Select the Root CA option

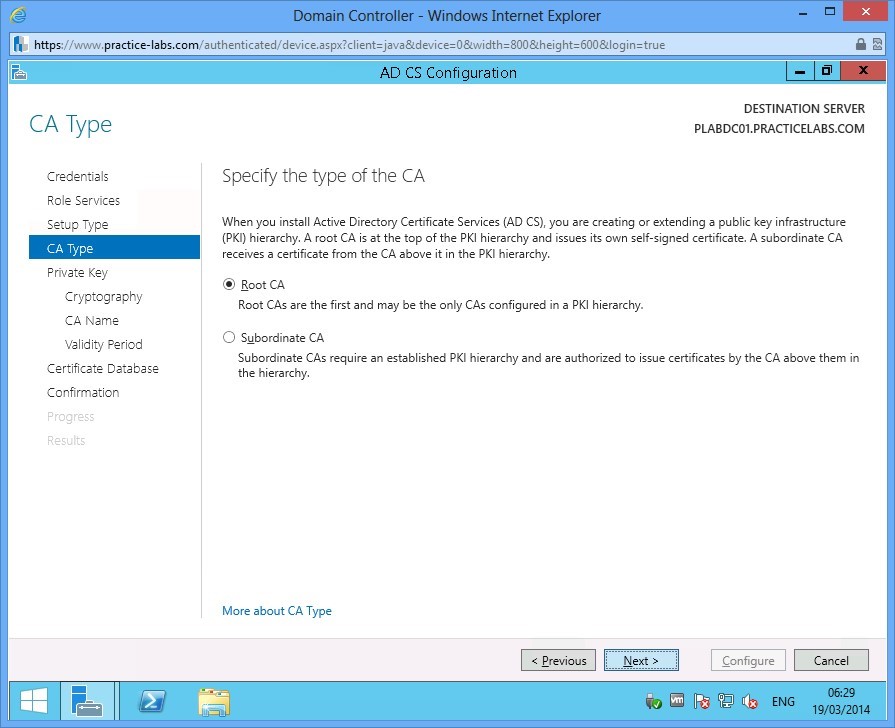click(229, 284)
